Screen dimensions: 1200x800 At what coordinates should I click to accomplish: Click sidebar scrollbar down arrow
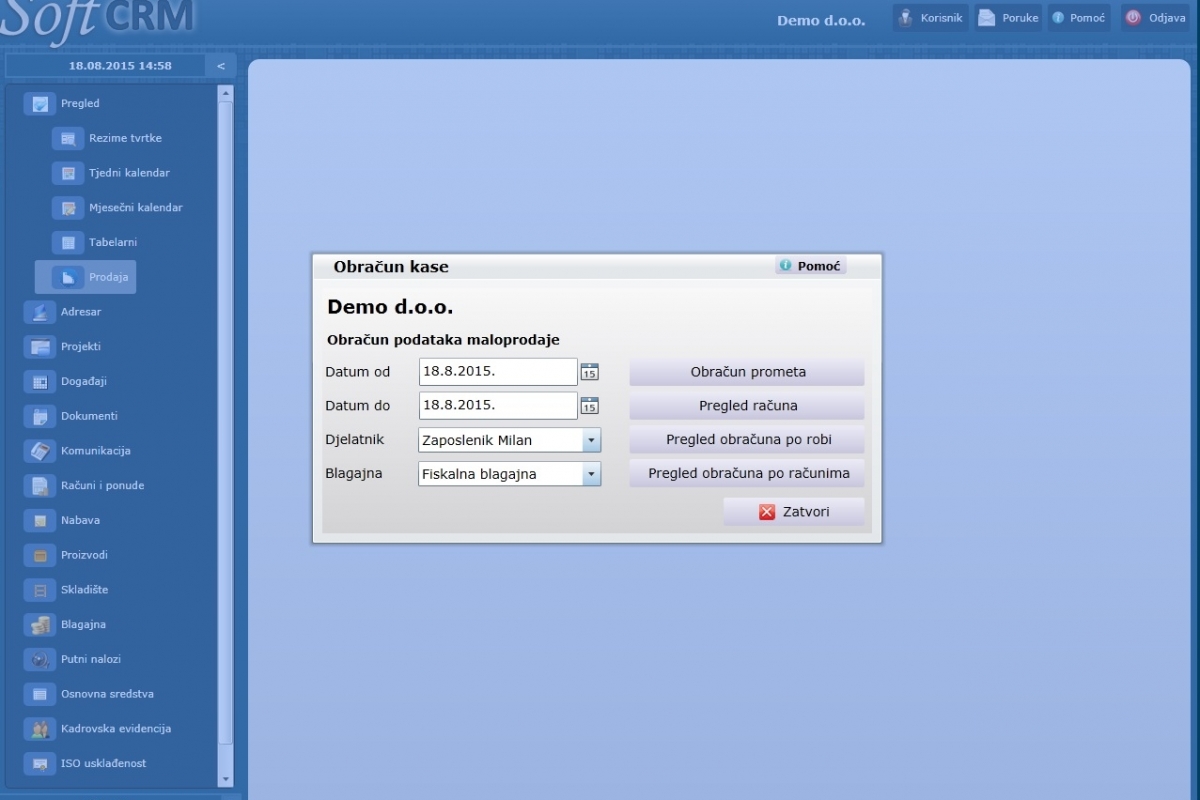pos(225,779)
